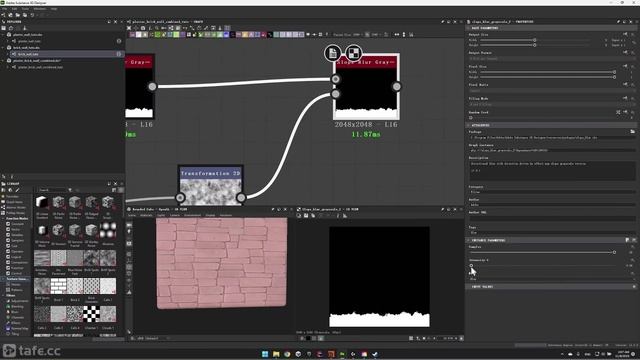Open the Scene menu in 3D view

[x=132, y=215]
